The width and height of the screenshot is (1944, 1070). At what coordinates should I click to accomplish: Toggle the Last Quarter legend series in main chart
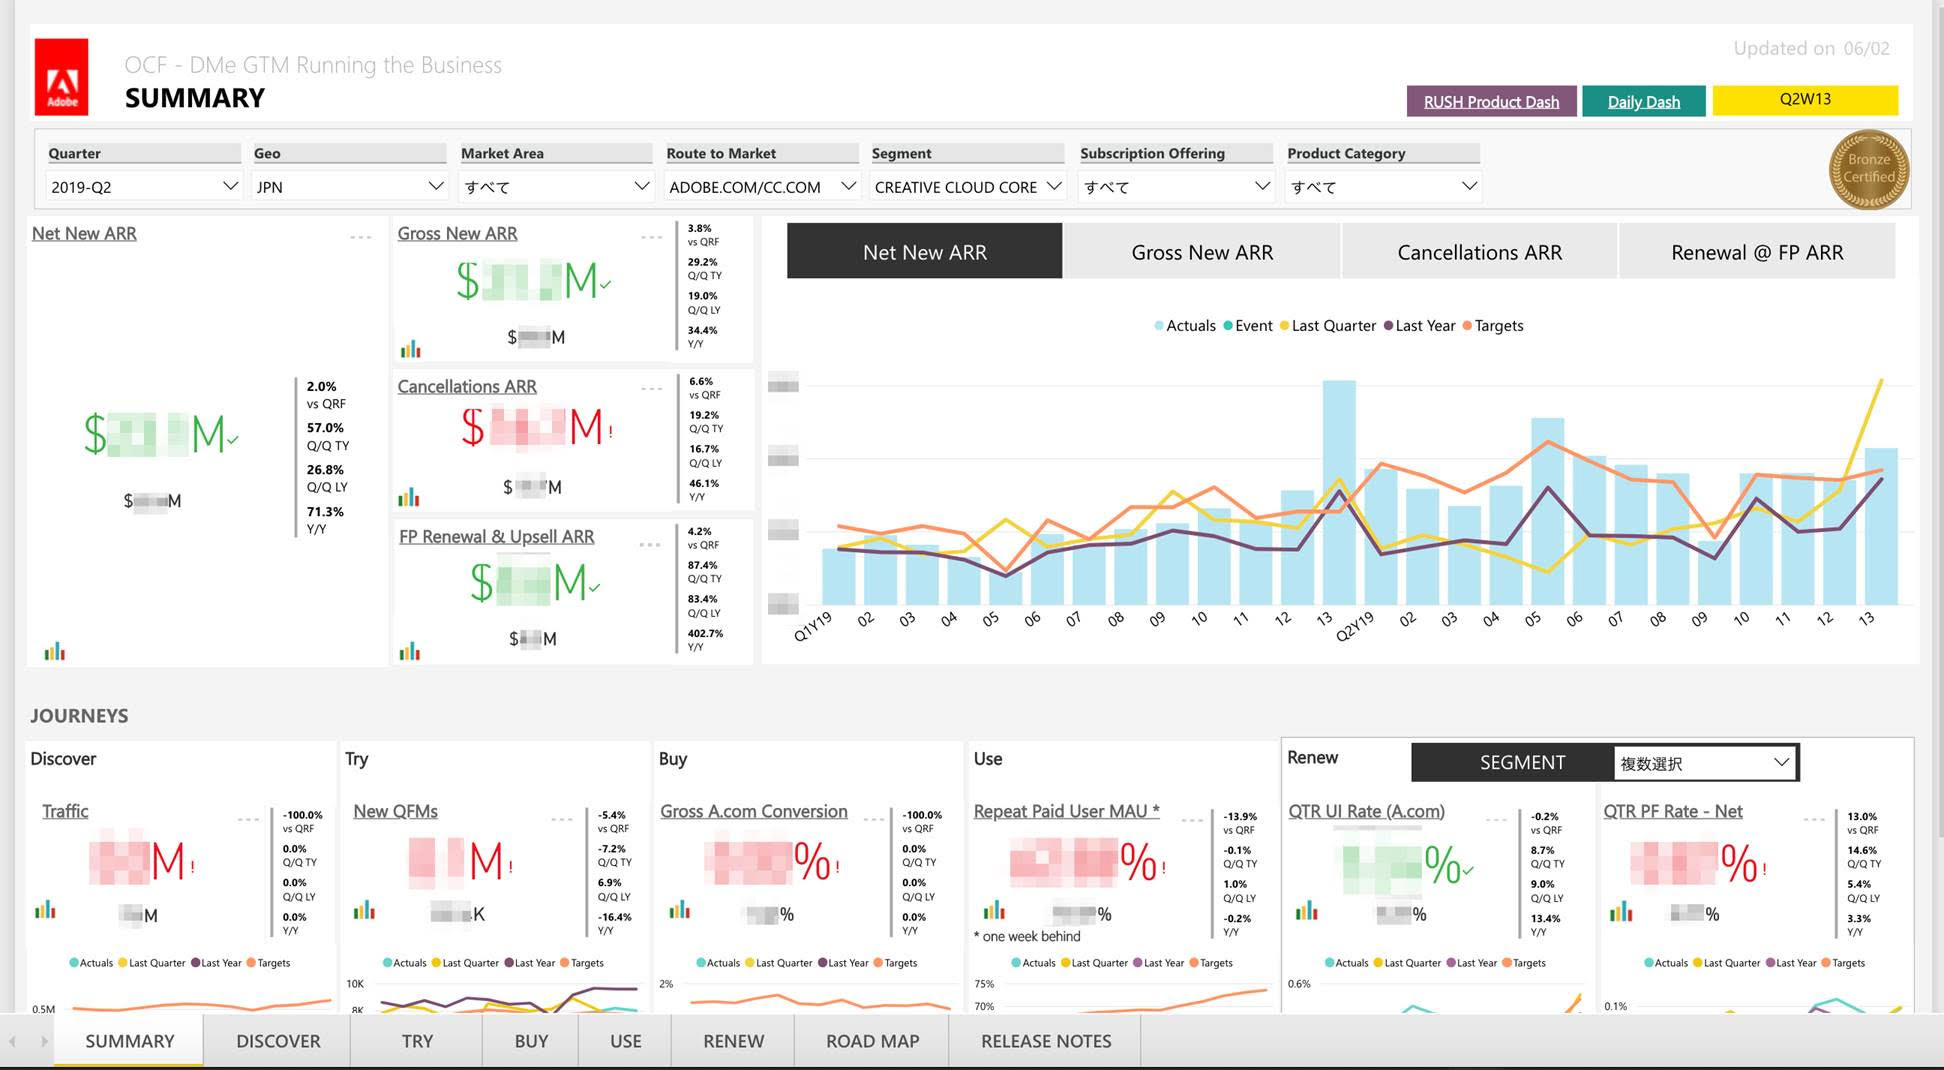[x=1326, y=326]
